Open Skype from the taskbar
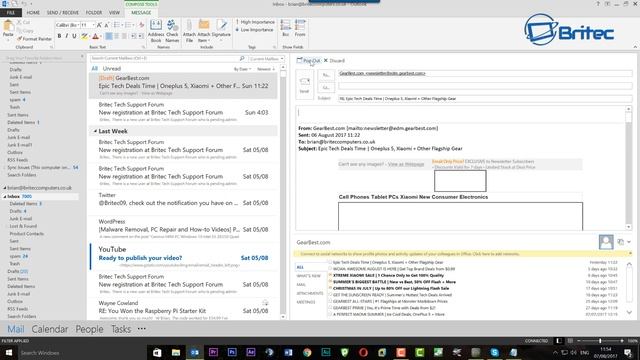The width and height of the screenshot is (640, 360). click(x=495, y=352)
